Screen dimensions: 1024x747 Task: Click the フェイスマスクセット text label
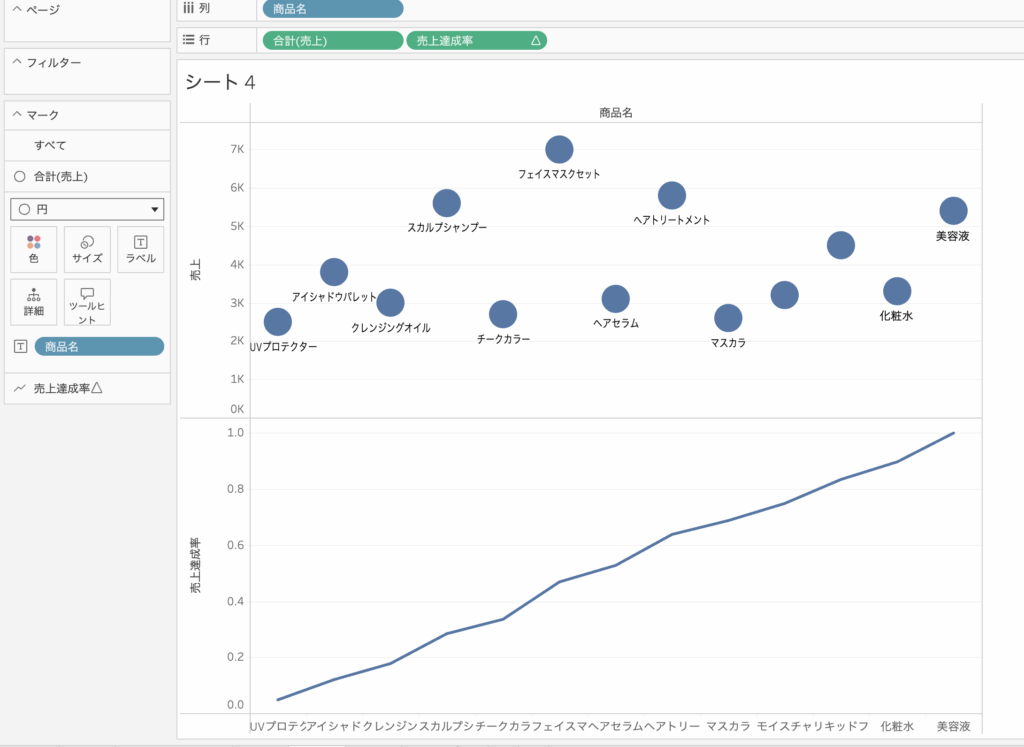(559, 174)
